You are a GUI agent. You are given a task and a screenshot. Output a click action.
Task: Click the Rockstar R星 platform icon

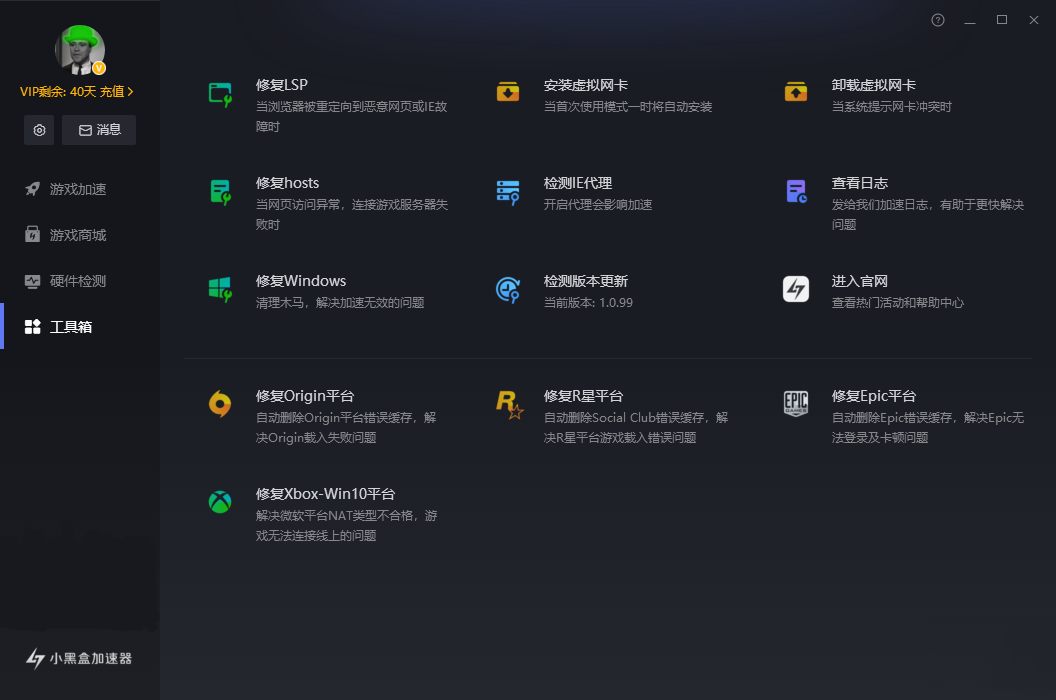509,404
